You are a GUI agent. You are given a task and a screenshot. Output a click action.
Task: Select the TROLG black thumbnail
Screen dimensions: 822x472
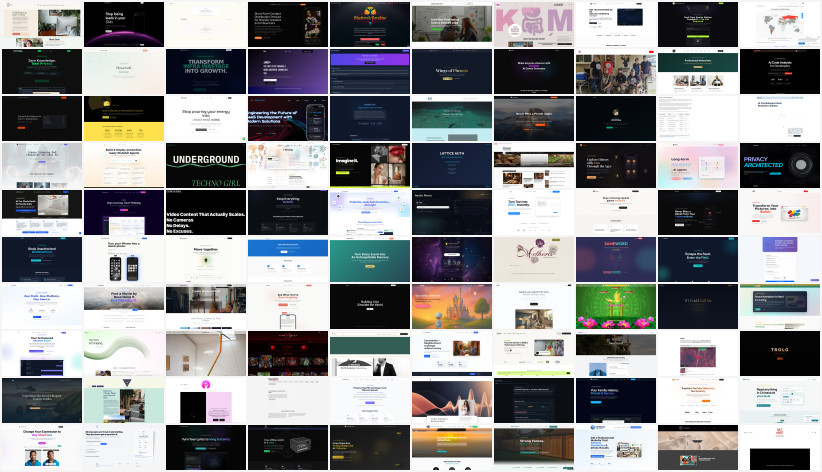click(780, 353)
